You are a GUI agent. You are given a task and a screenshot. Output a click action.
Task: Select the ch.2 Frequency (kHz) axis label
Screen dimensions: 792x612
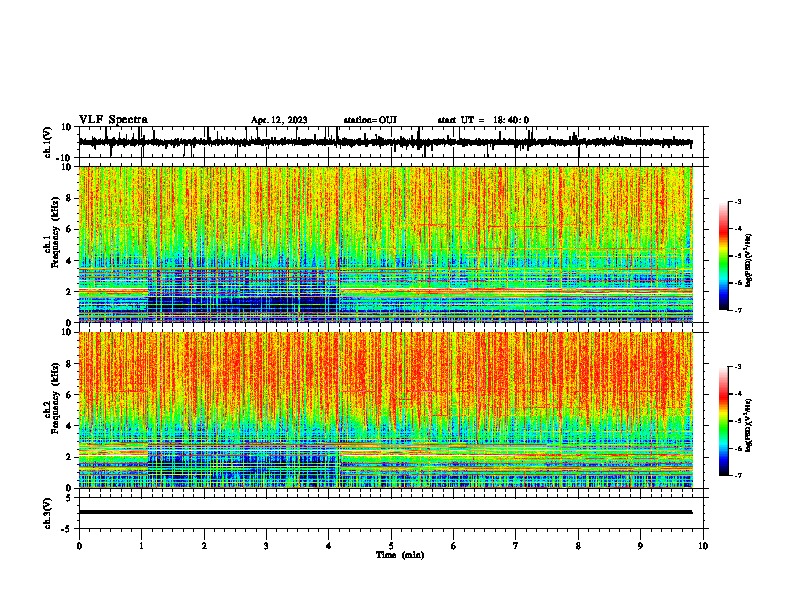coord(51,398)
